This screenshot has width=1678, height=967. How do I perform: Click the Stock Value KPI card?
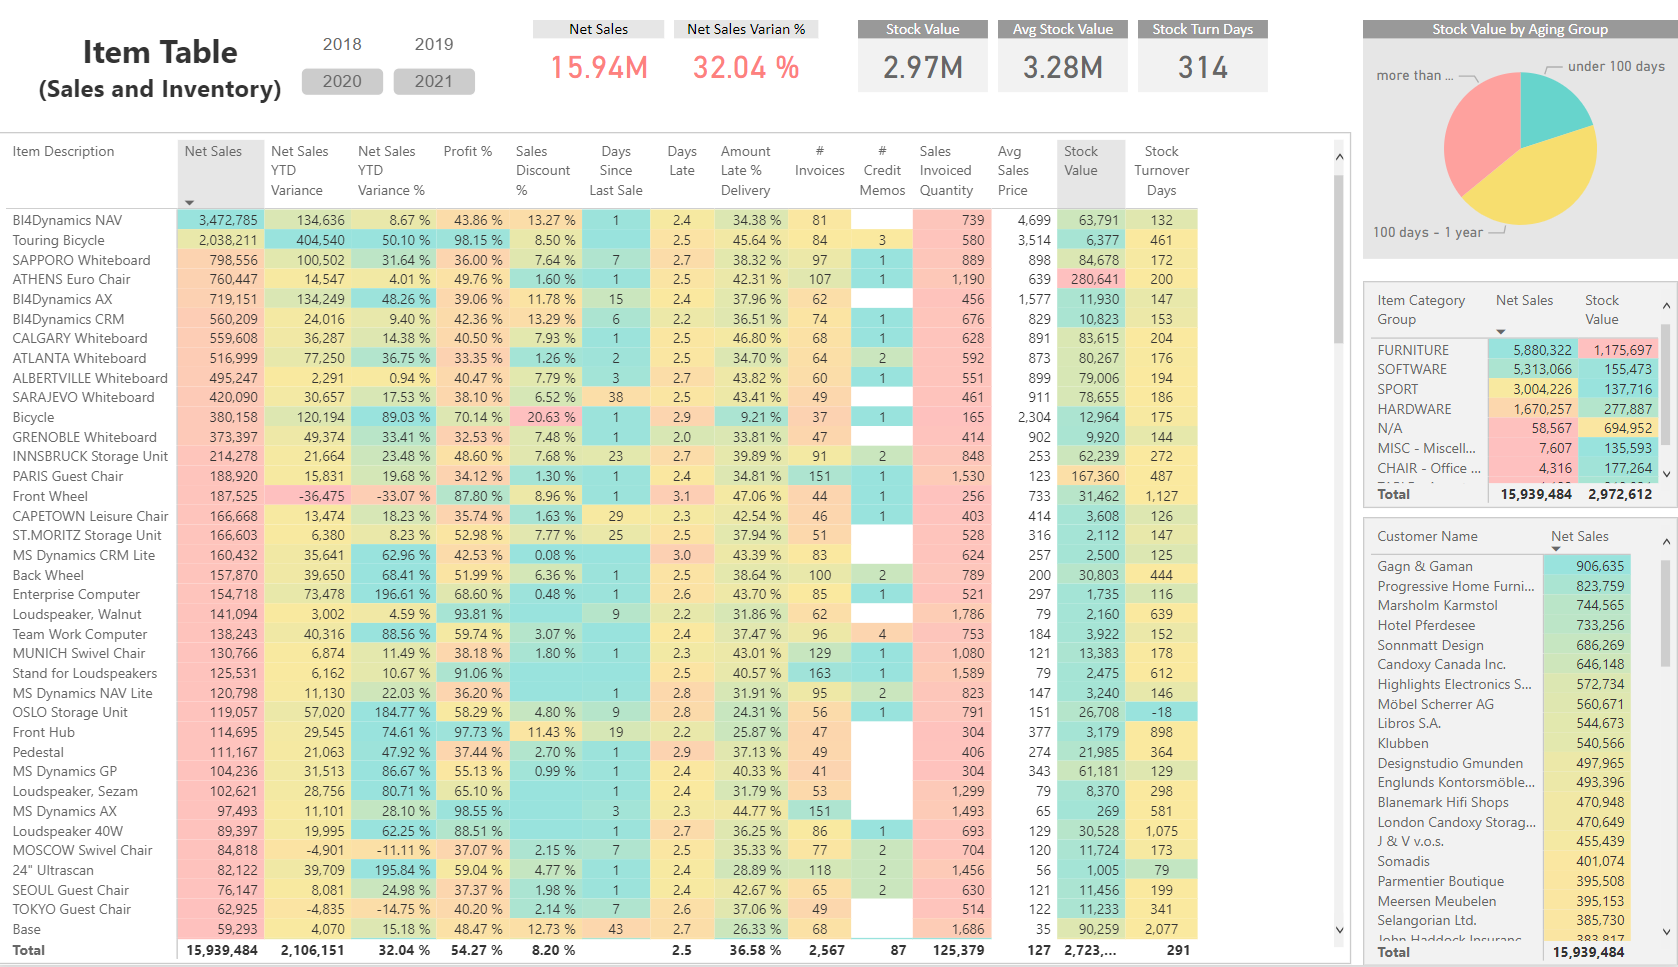pos(922,55)
